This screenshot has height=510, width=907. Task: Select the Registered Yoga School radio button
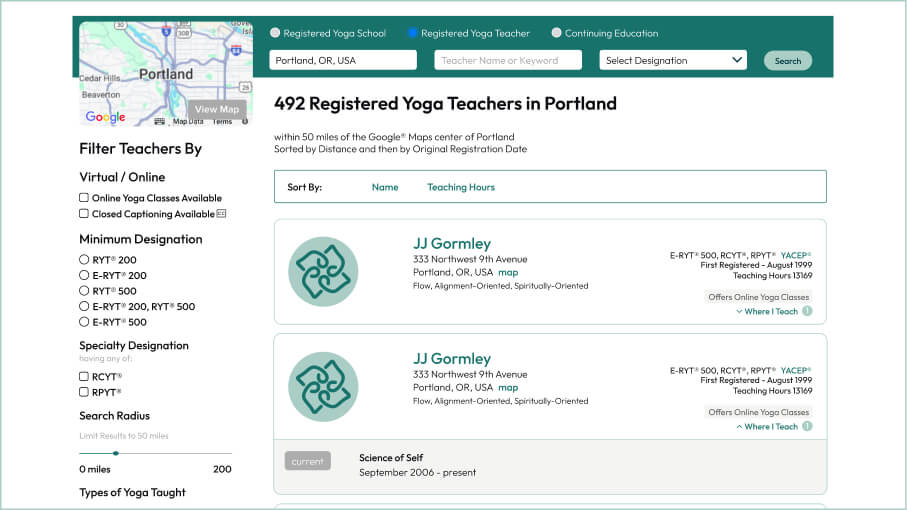275,33
